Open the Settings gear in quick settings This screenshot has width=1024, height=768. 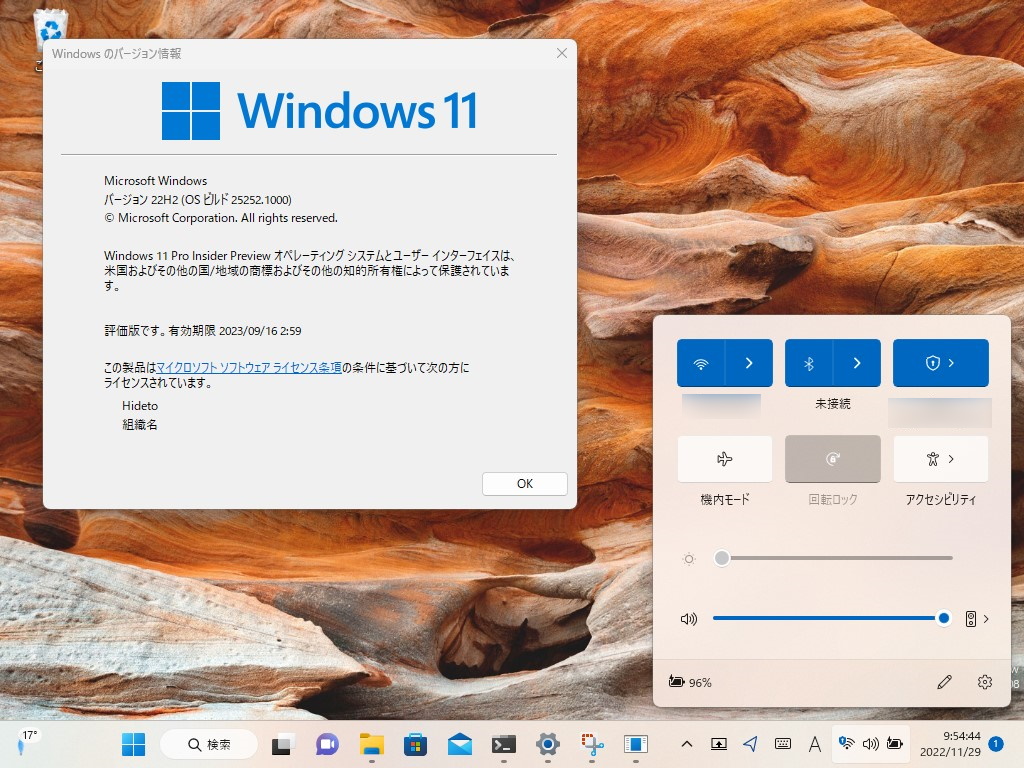(x=985, y=681)
